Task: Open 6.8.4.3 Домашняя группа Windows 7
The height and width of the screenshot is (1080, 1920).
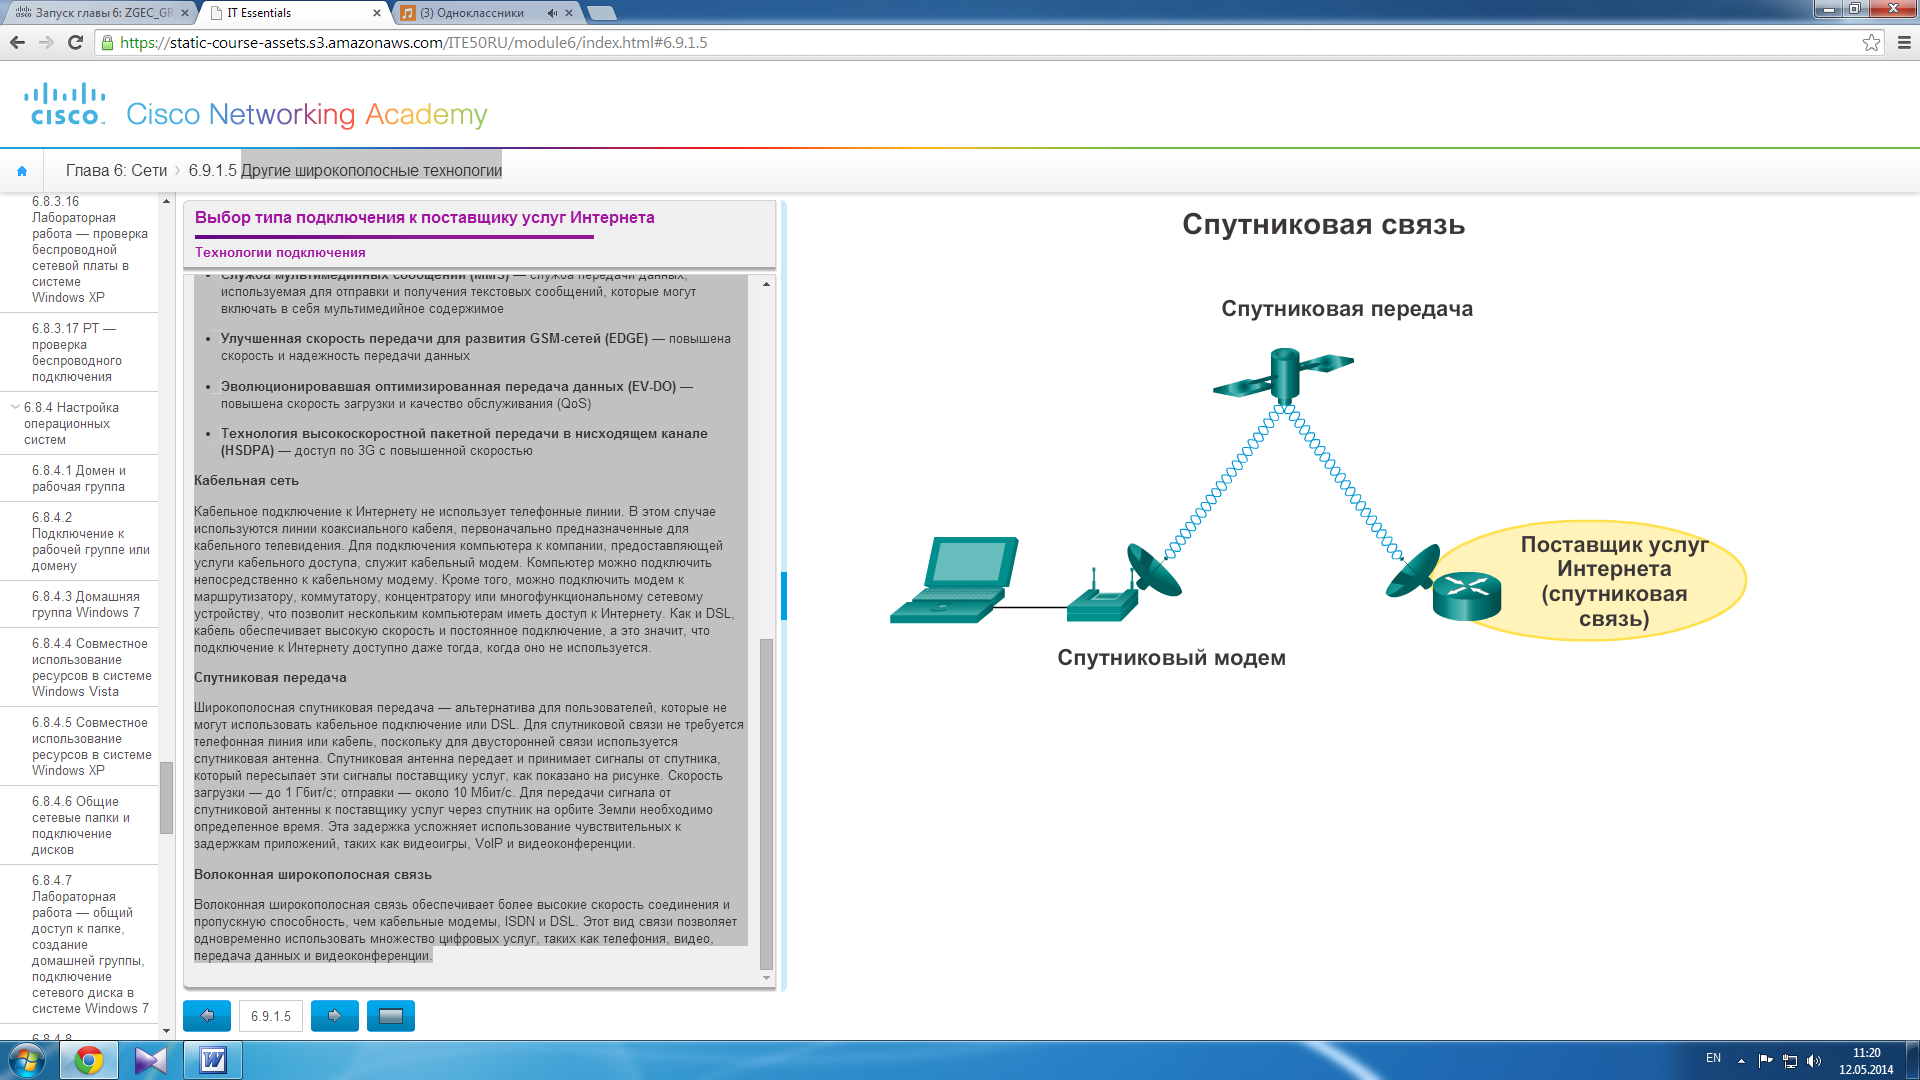Action: point(86,605)
